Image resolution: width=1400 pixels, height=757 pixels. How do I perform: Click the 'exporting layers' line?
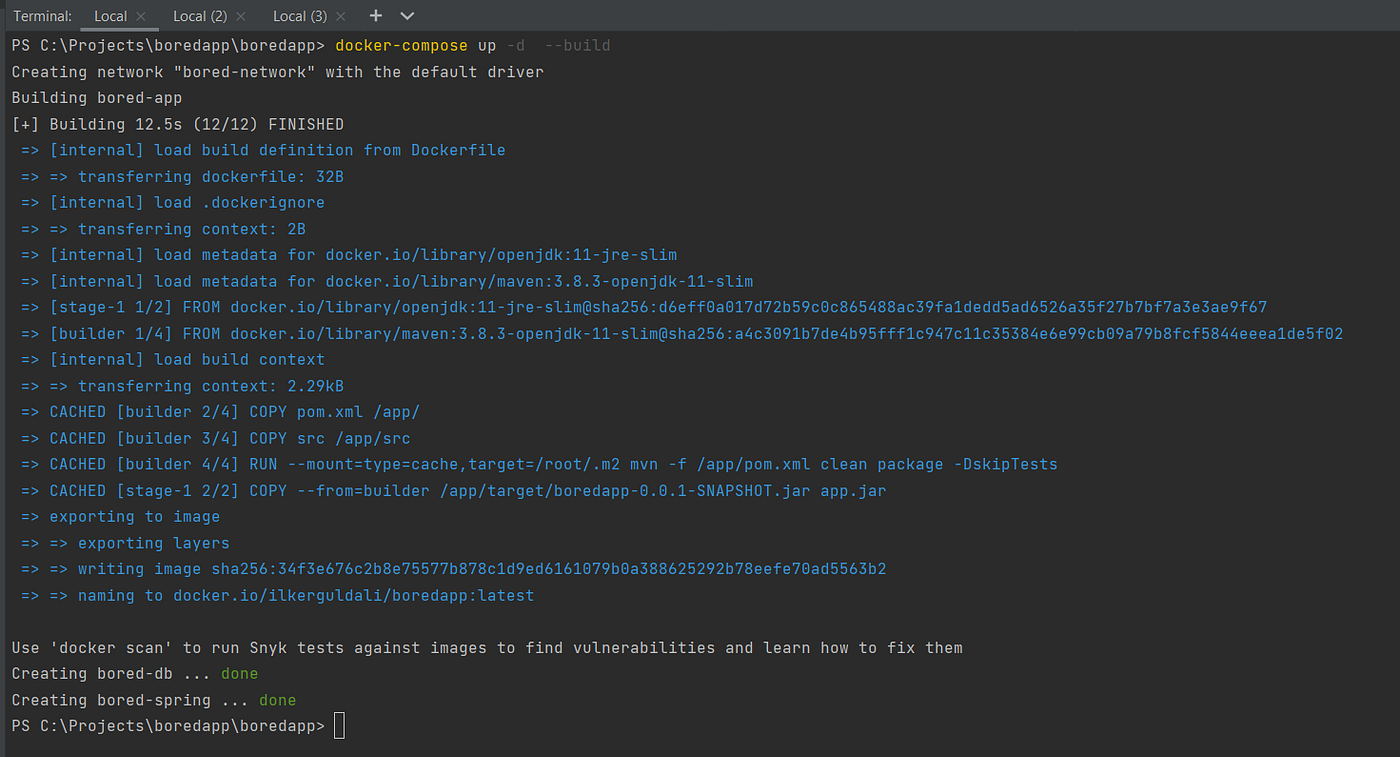tap(125, 543)
